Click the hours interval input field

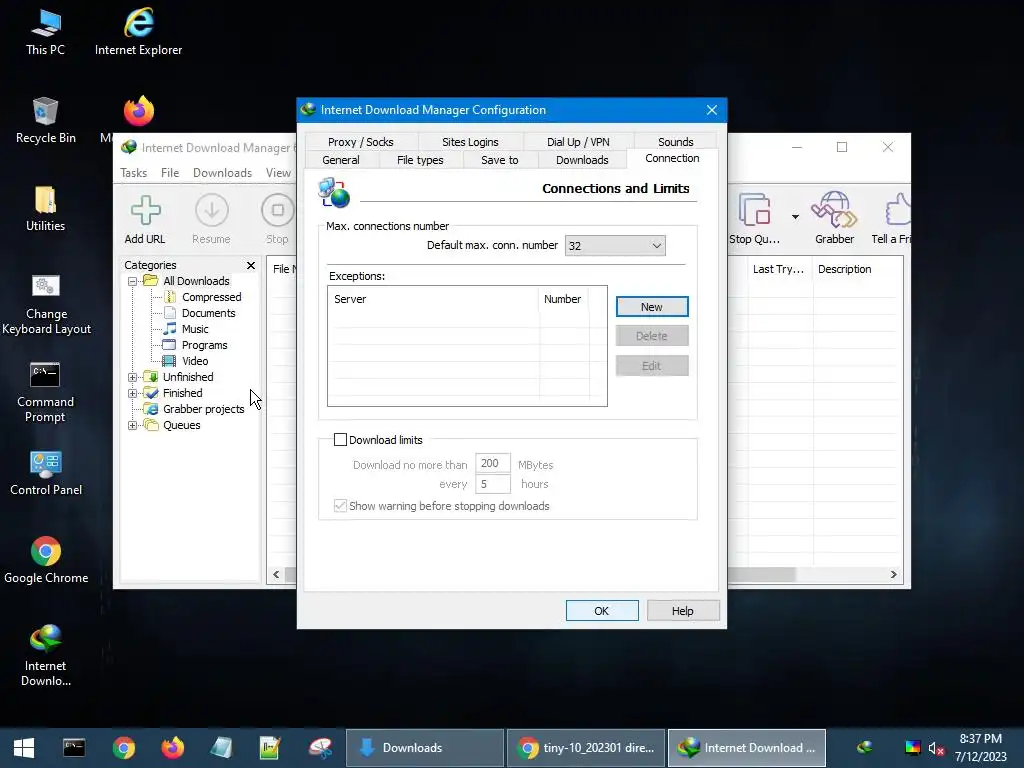pos(492,484)
